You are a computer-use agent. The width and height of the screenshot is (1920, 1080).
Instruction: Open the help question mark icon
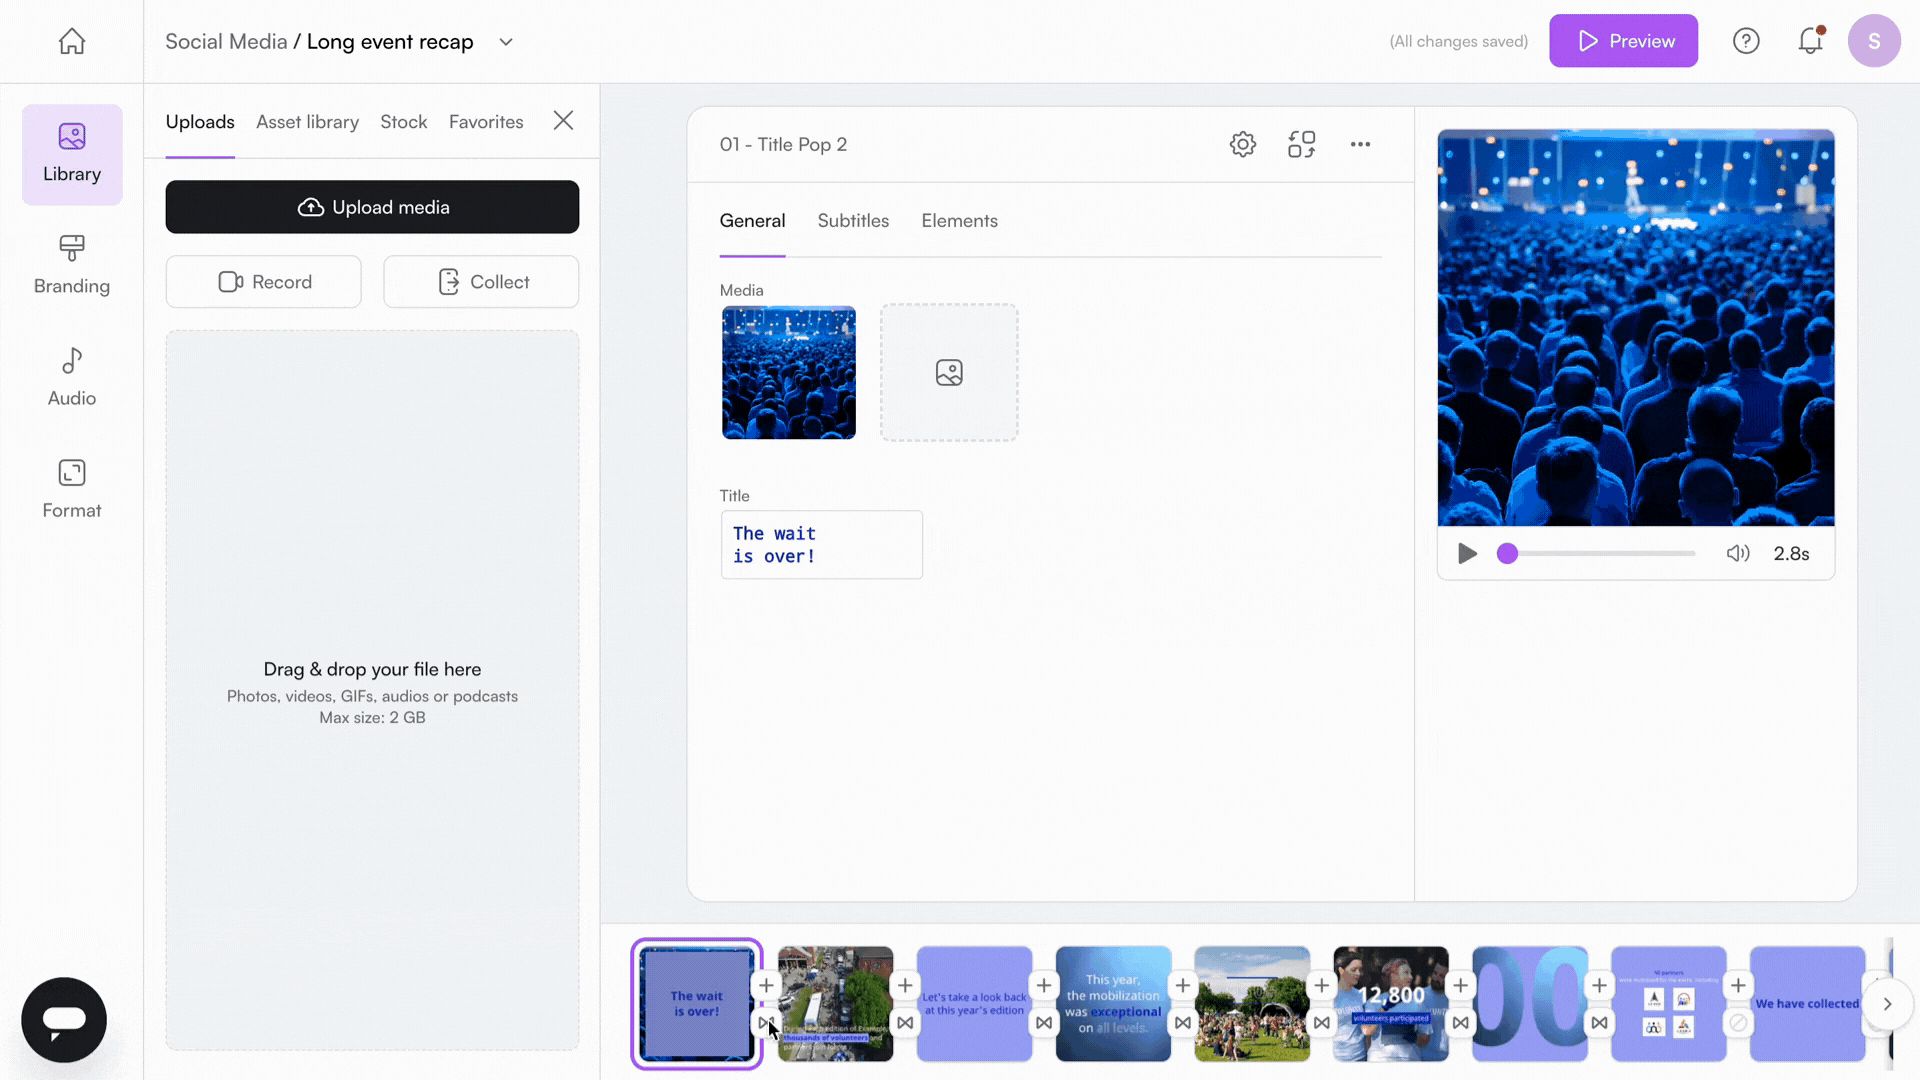pyautogui.click(x=1746, y=41)
